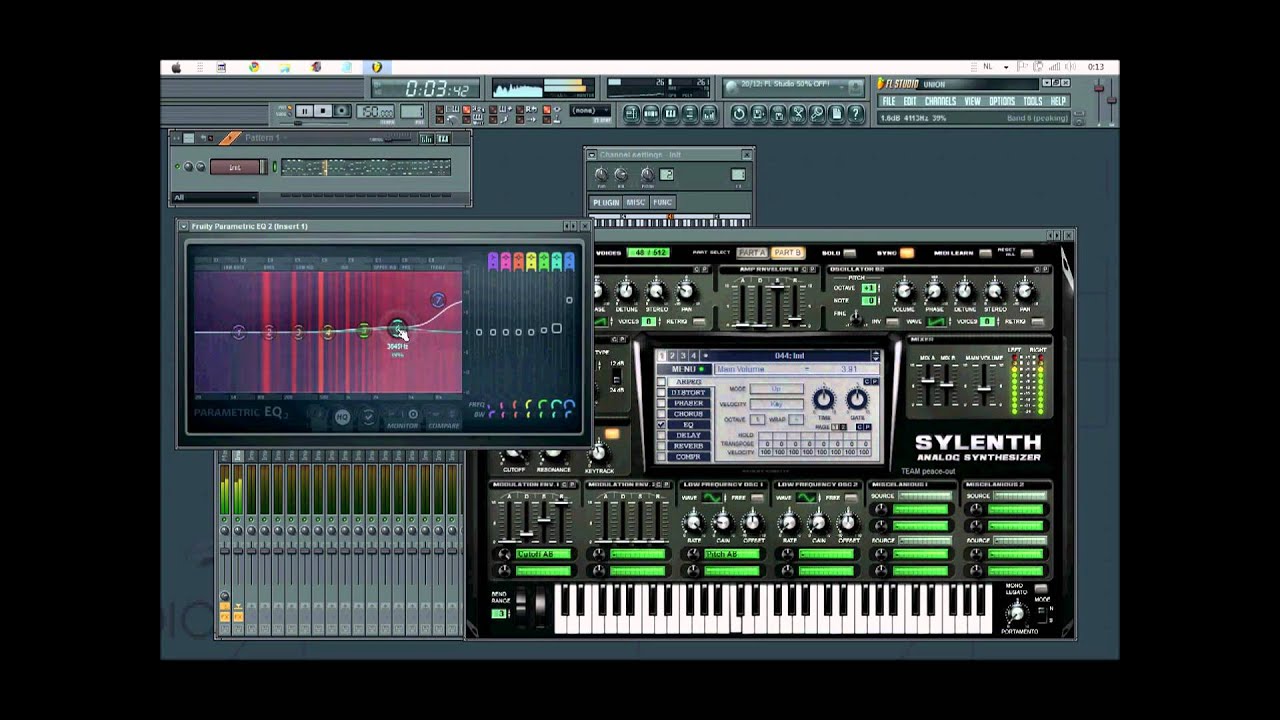Click the RESET ALL button in Sylenth
The width and height of the screenshot is (1280, 720).
tap(1027, 254)
